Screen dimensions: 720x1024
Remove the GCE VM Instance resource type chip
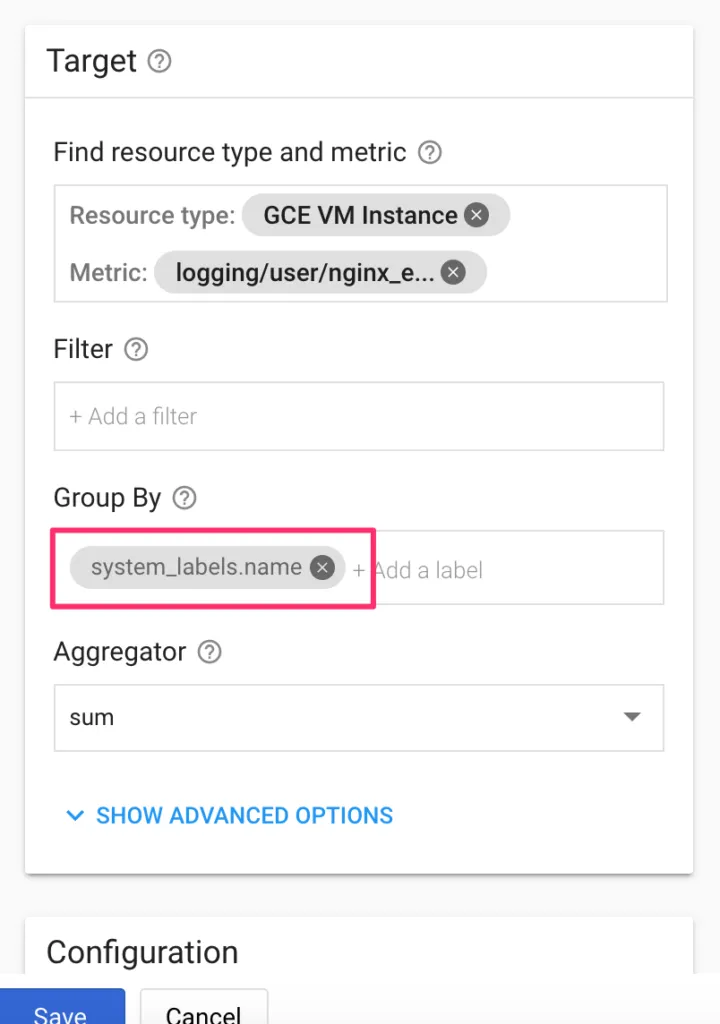476,215
